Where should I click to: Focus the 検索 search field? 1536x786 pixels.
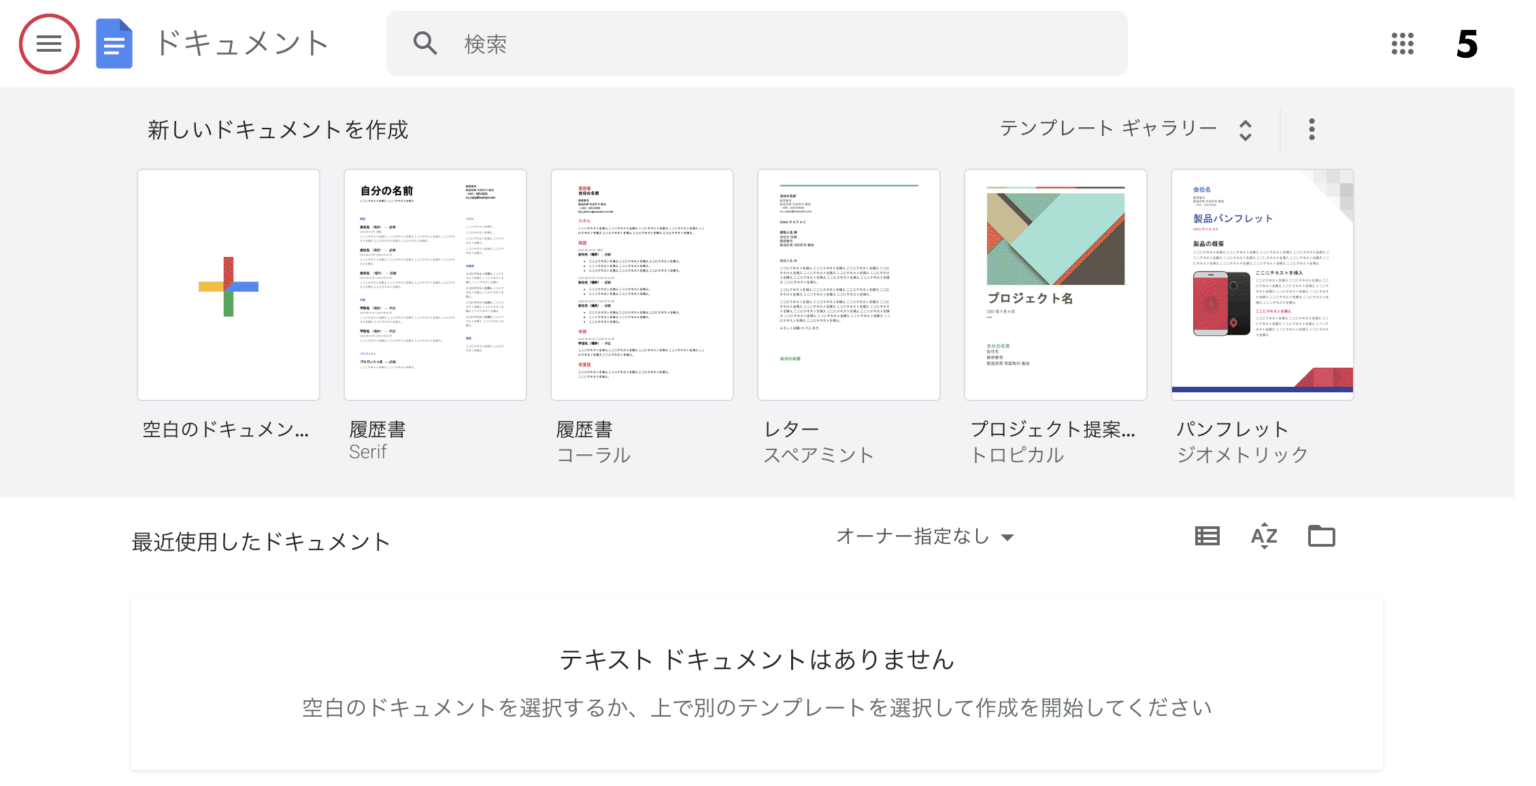757,43
